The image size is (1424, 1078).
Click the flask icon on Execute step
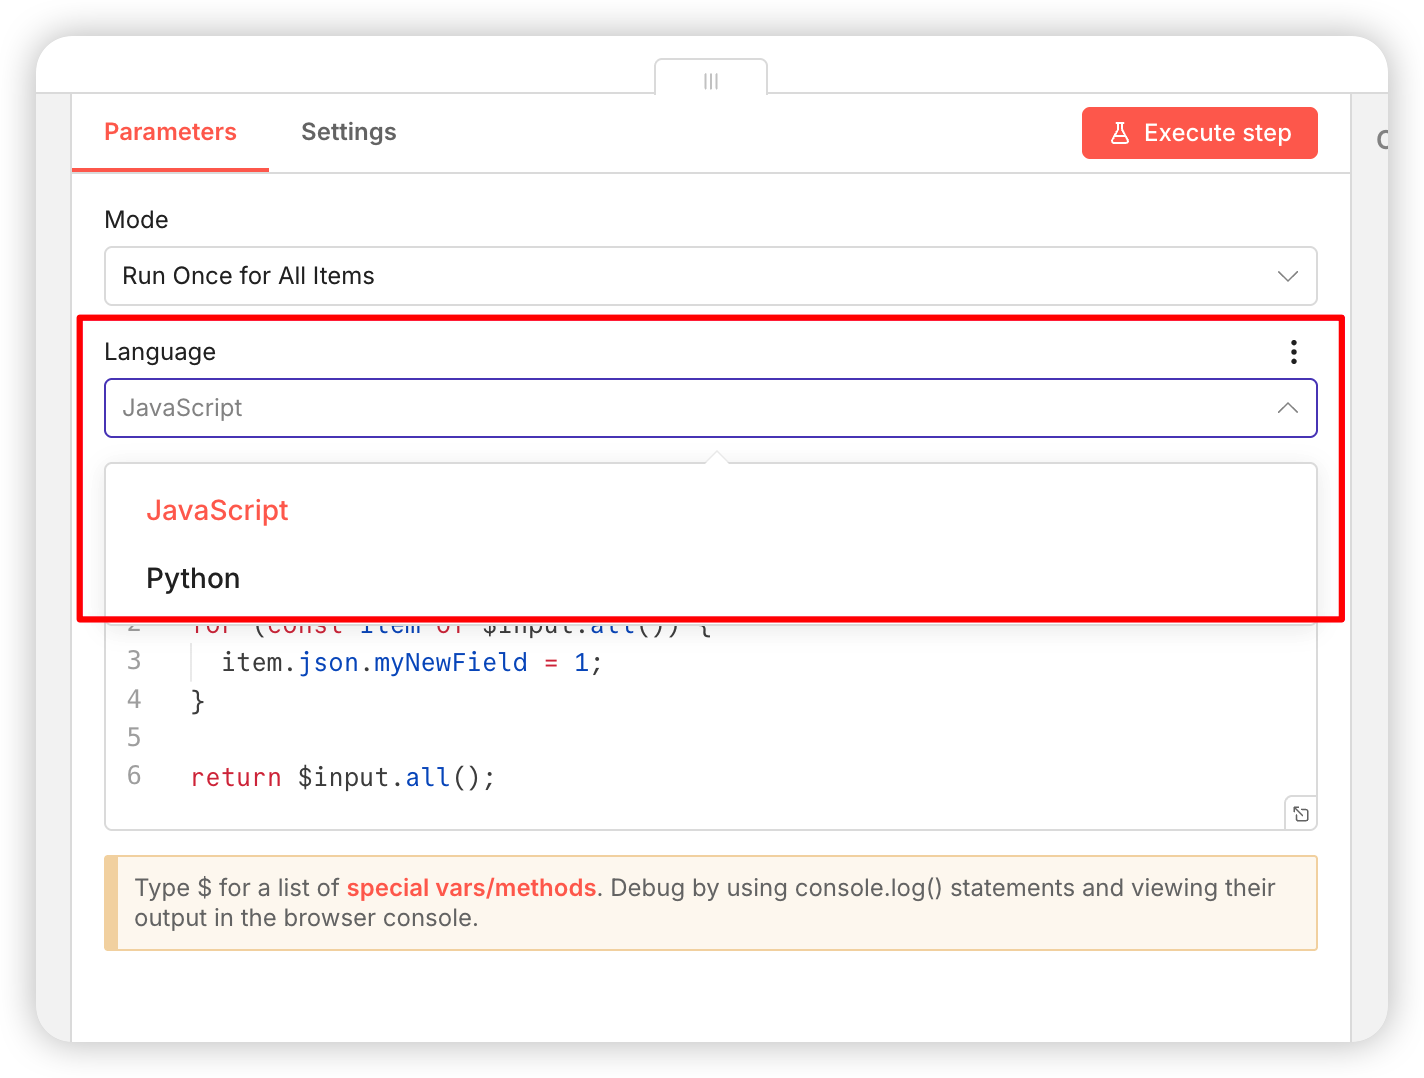(x=1120, y=133)
